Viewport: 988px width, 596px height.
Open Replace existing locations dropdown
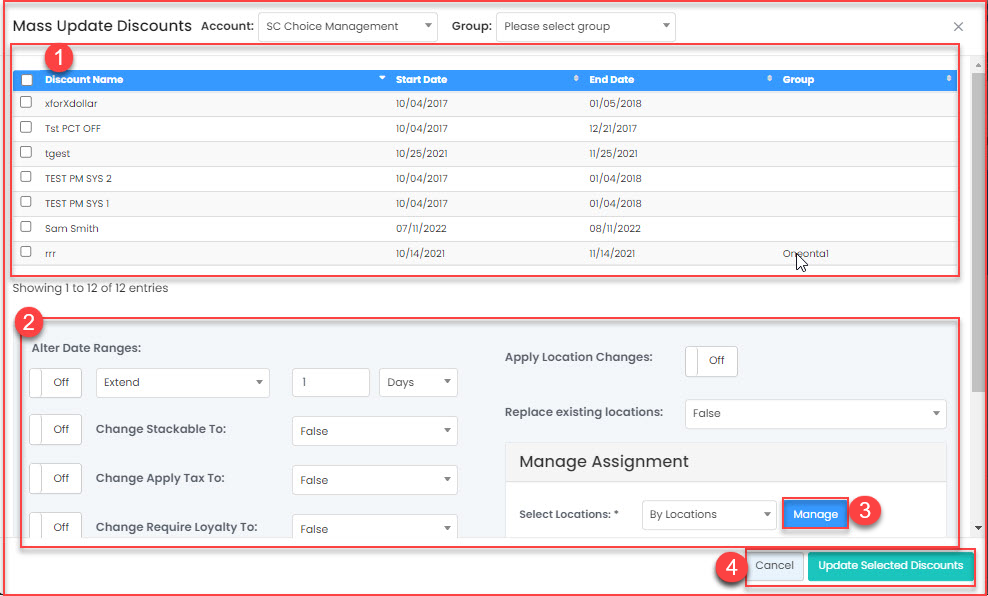click(x=816, y=413)
